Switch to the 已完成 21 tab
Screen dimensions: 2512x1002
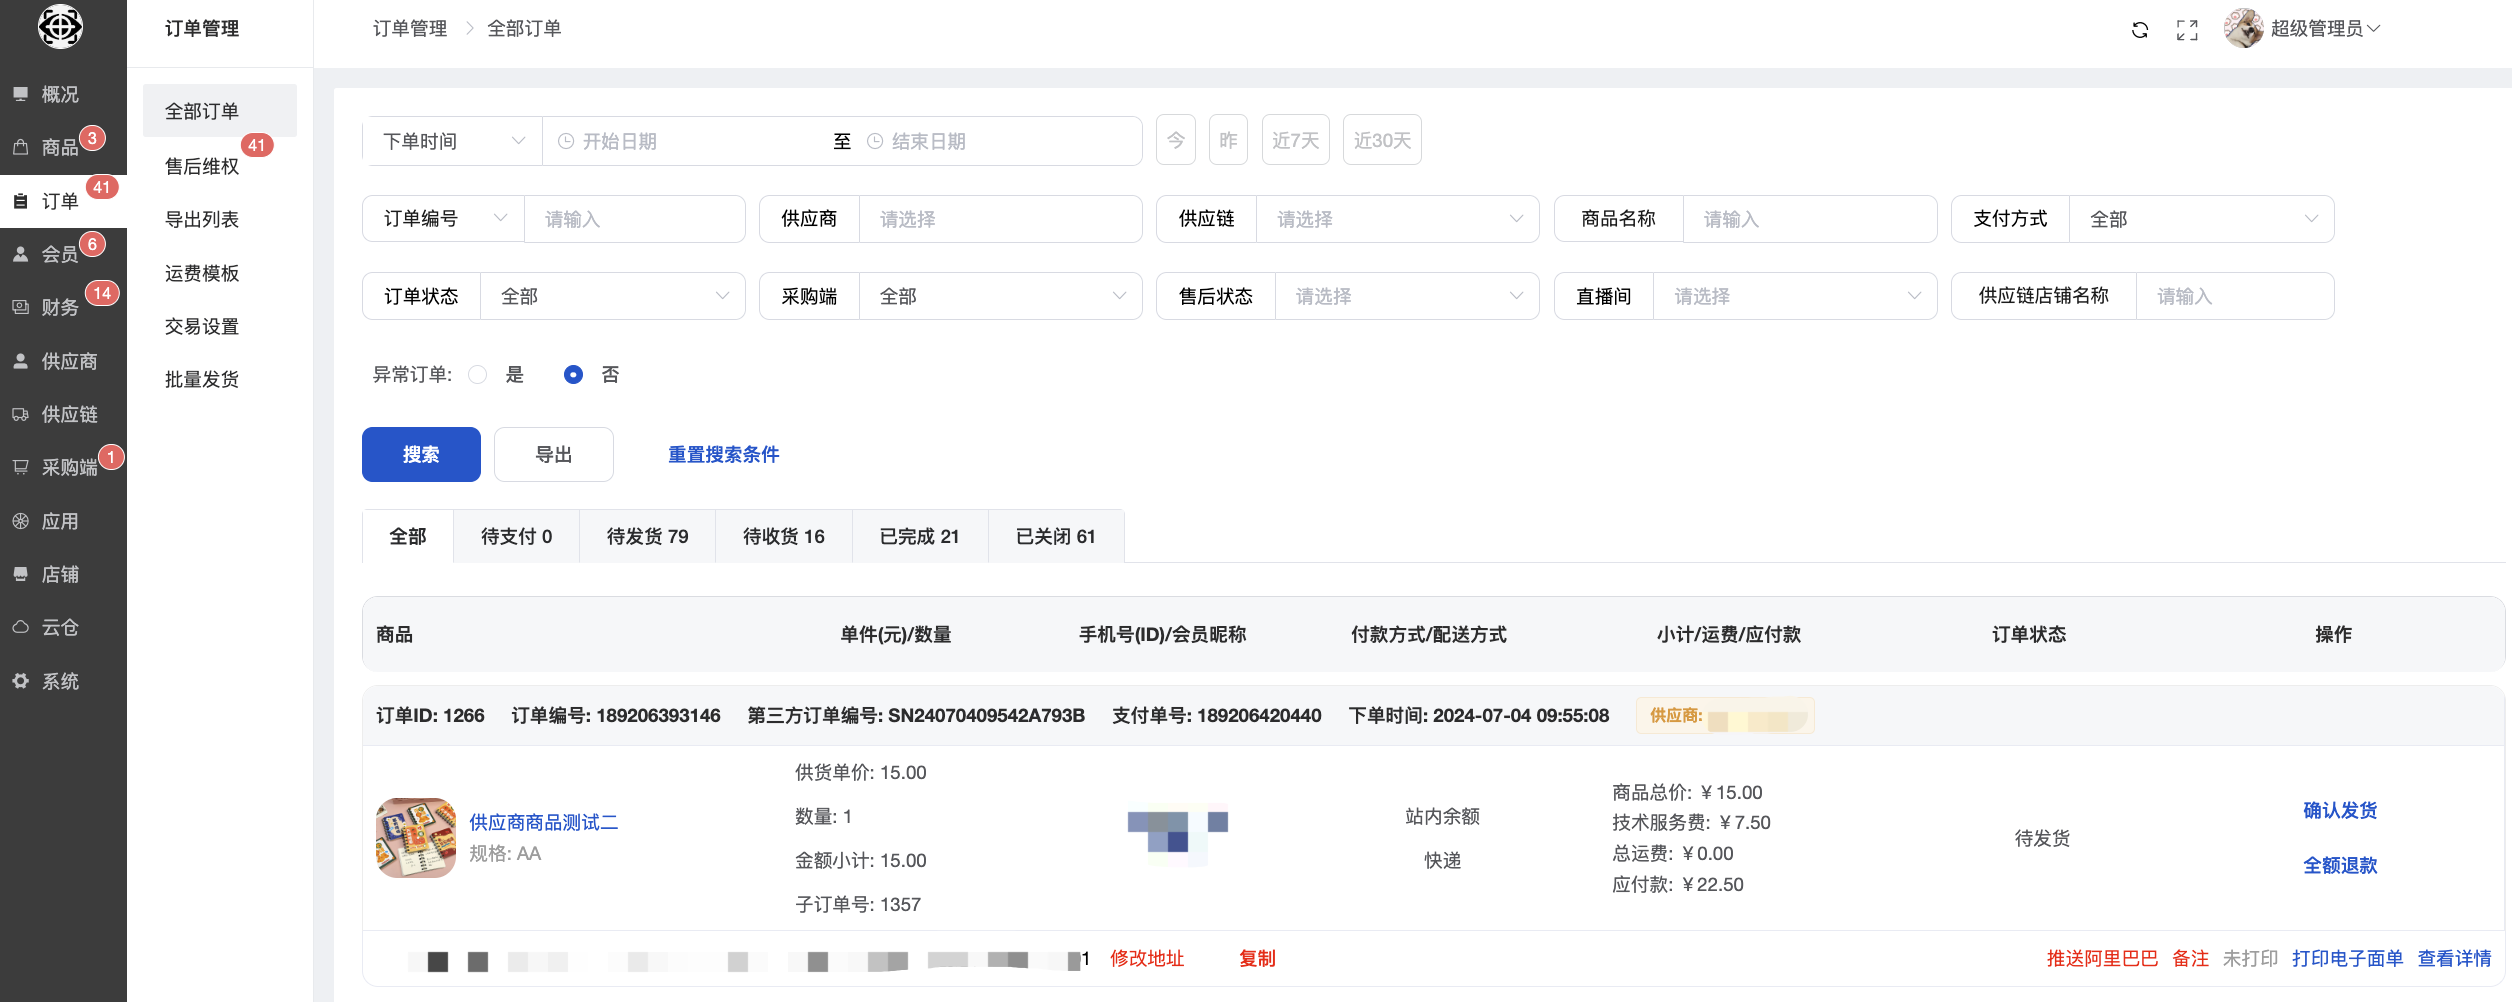click(919, 537)
